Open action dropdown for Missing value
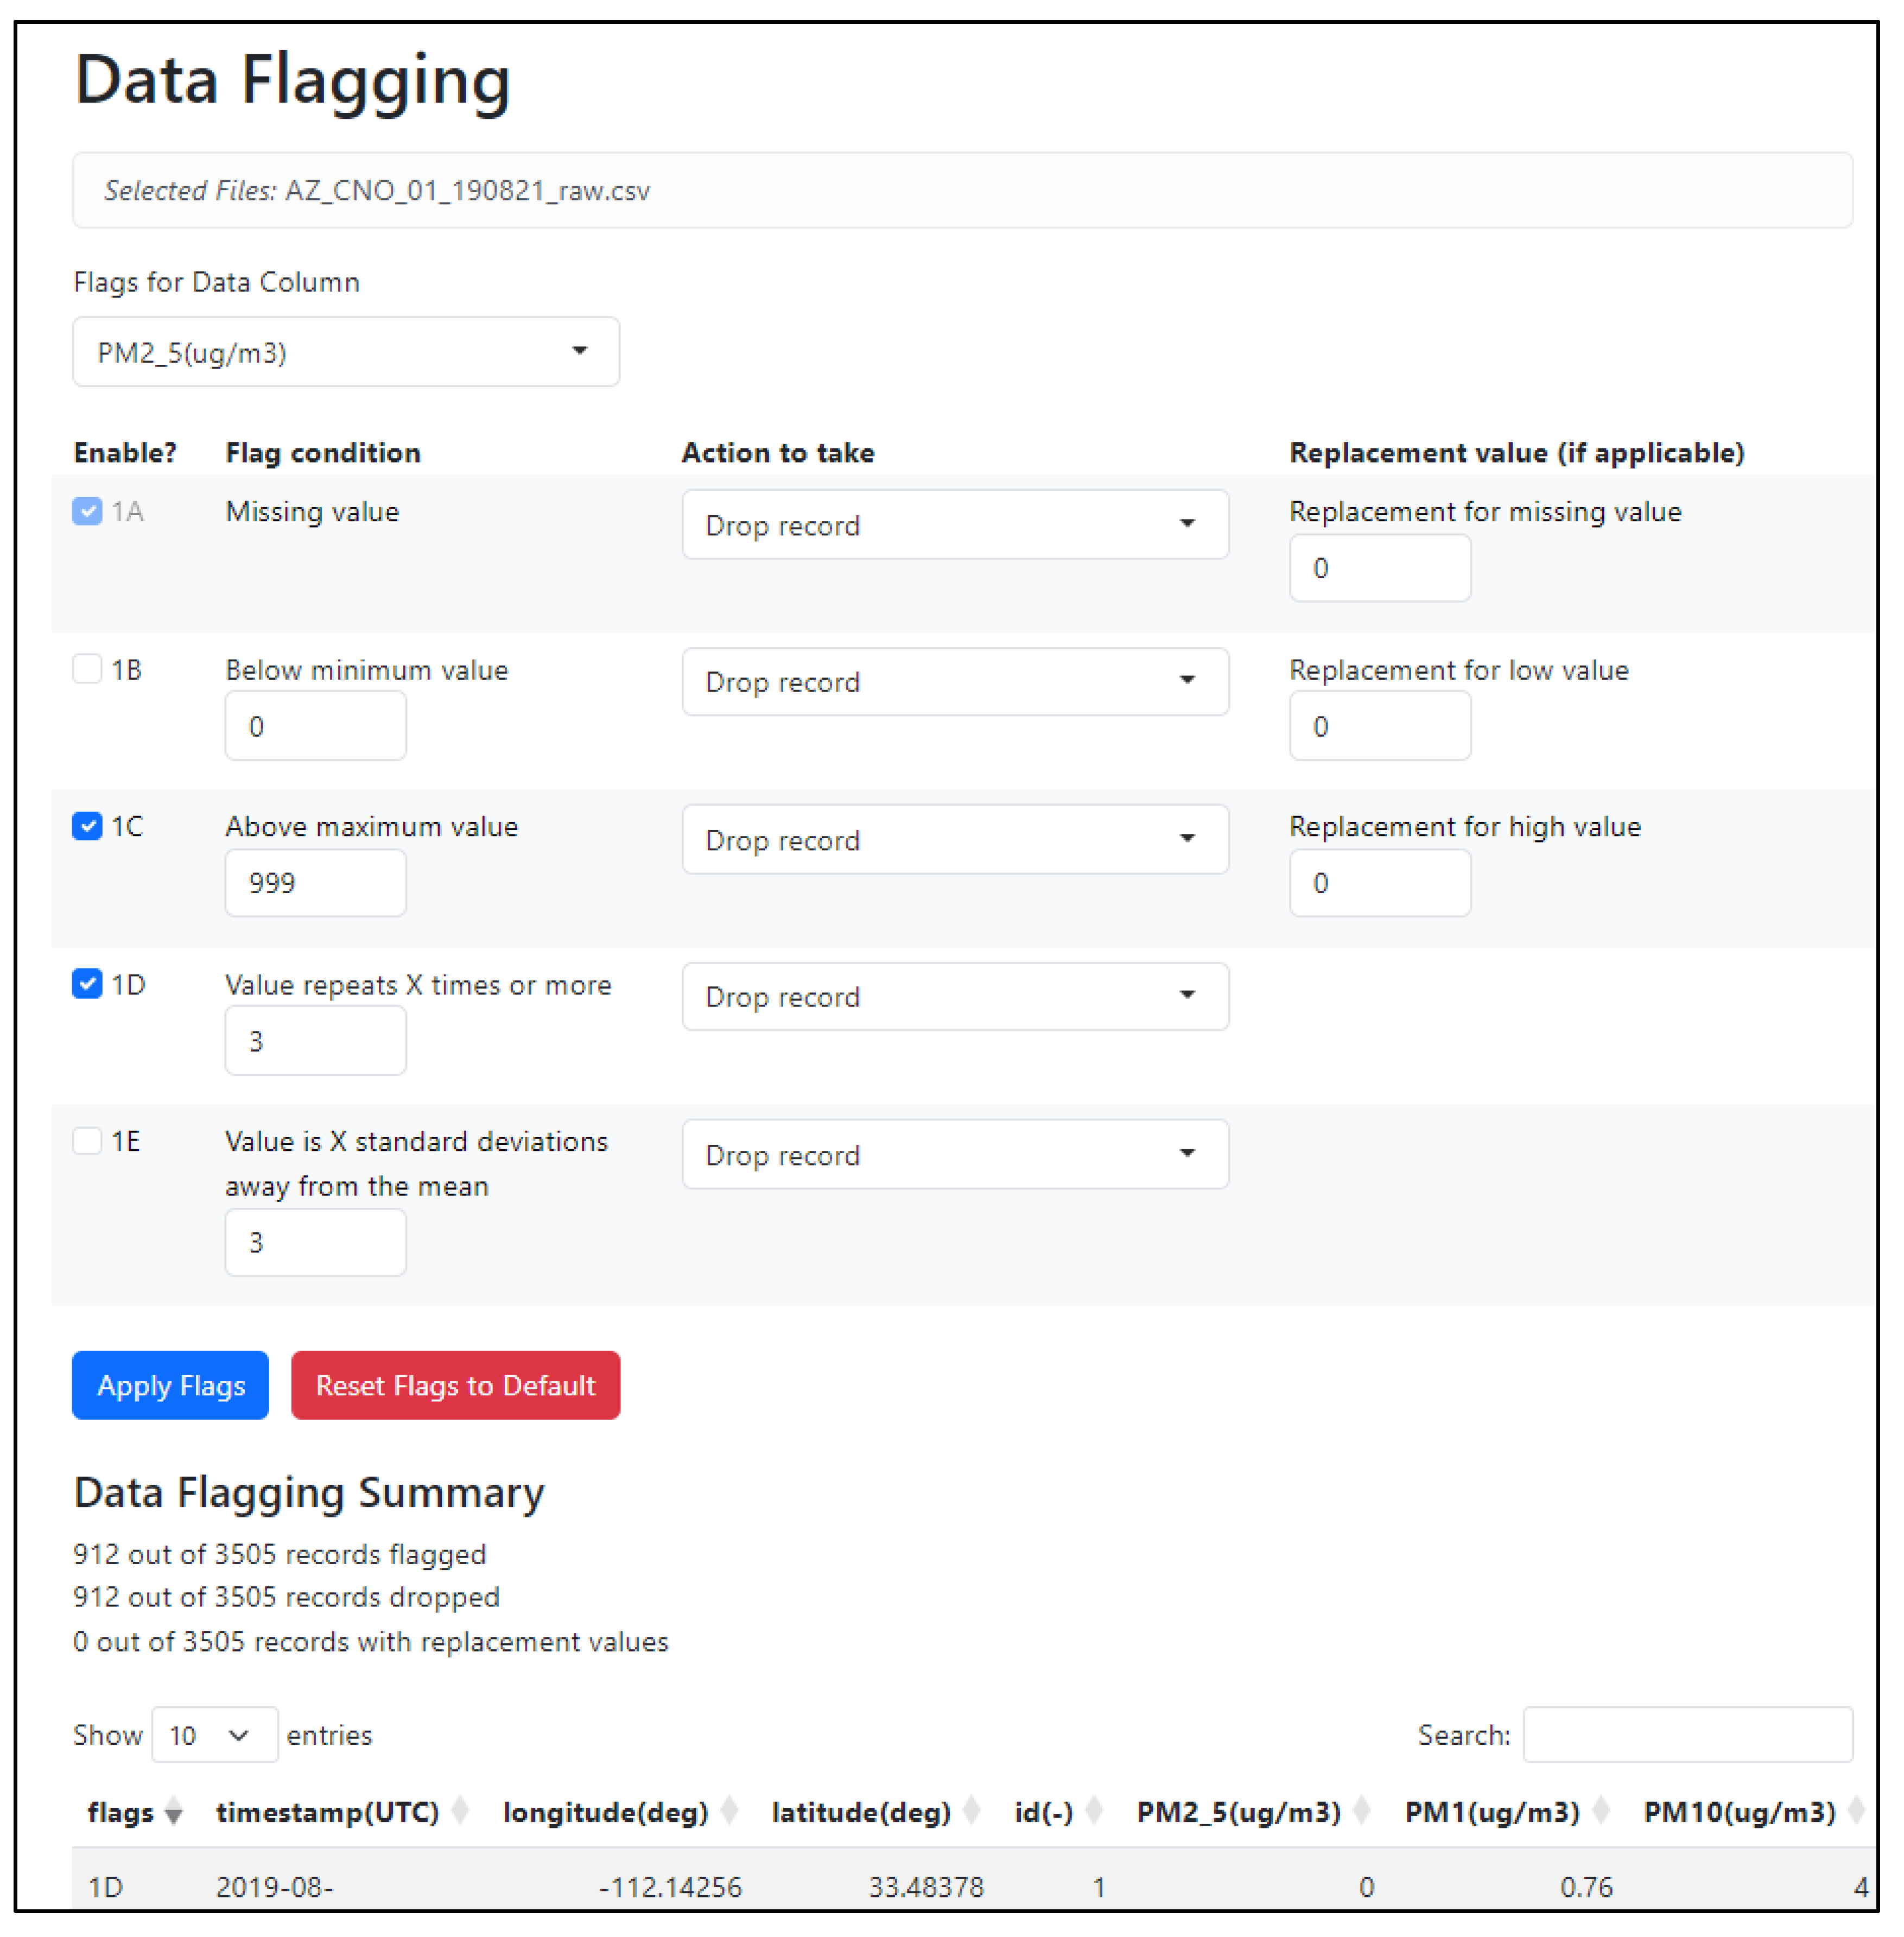 pyautogui.click(x=954, y=525)
